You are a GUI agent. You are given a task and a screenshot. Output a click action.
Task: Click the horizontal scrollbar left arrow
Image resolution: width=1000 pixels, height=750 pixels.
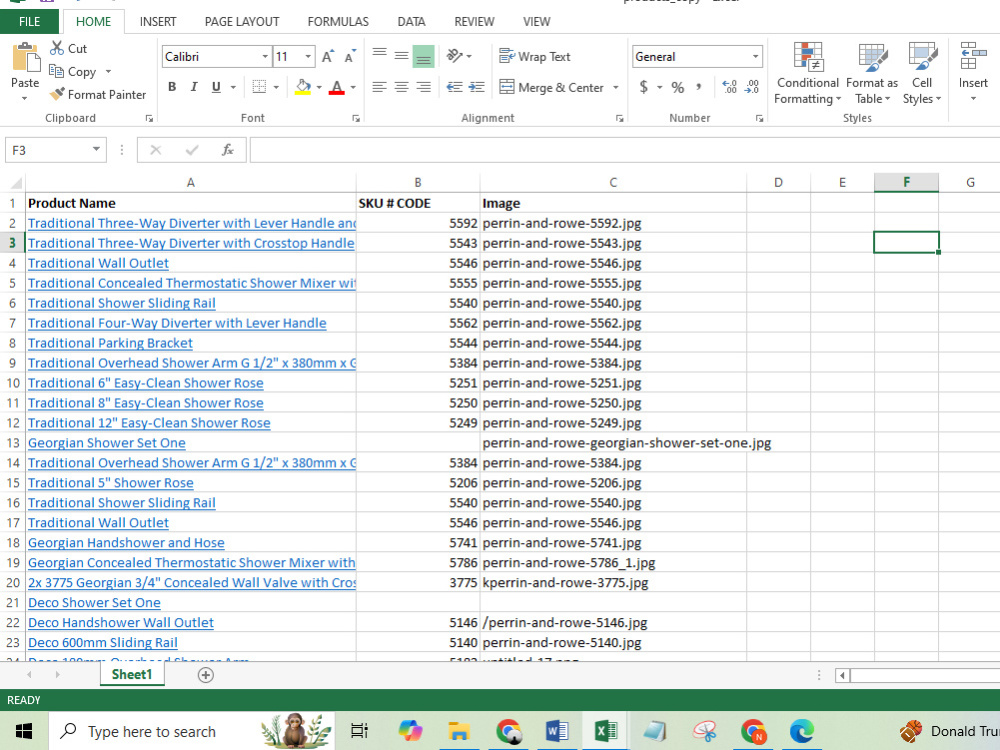(x=842, y=675)
